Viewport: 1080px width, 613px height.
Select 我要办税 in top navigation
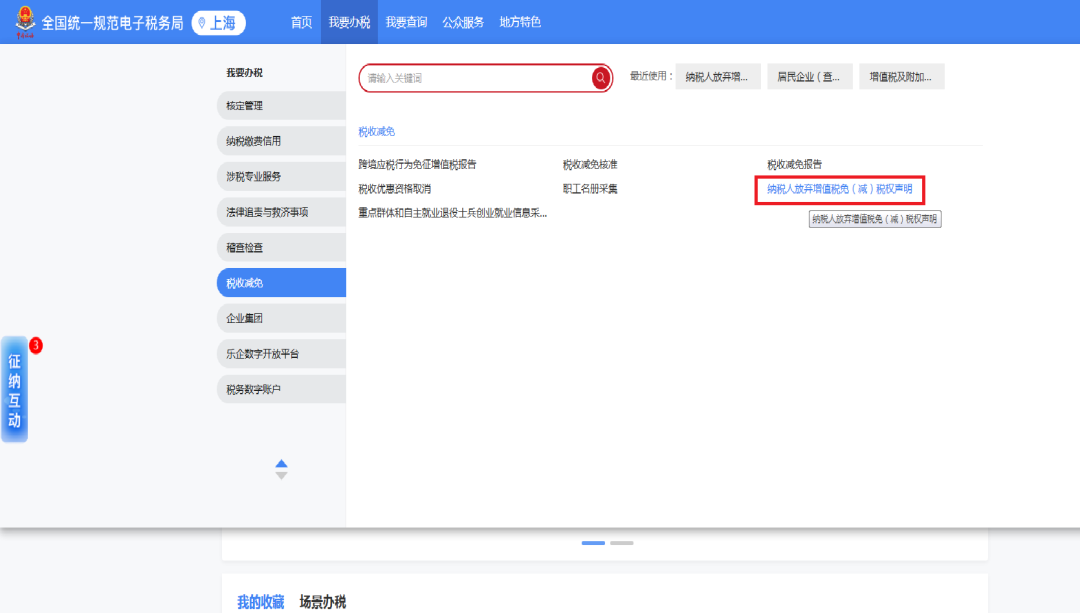click(349, 22)
